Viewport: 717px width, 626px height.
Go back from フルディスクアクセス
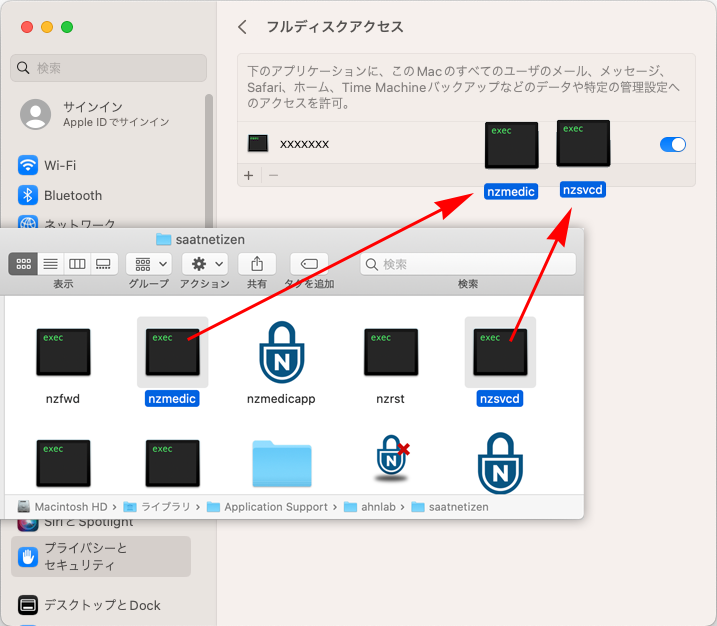(x=242, y=27)
